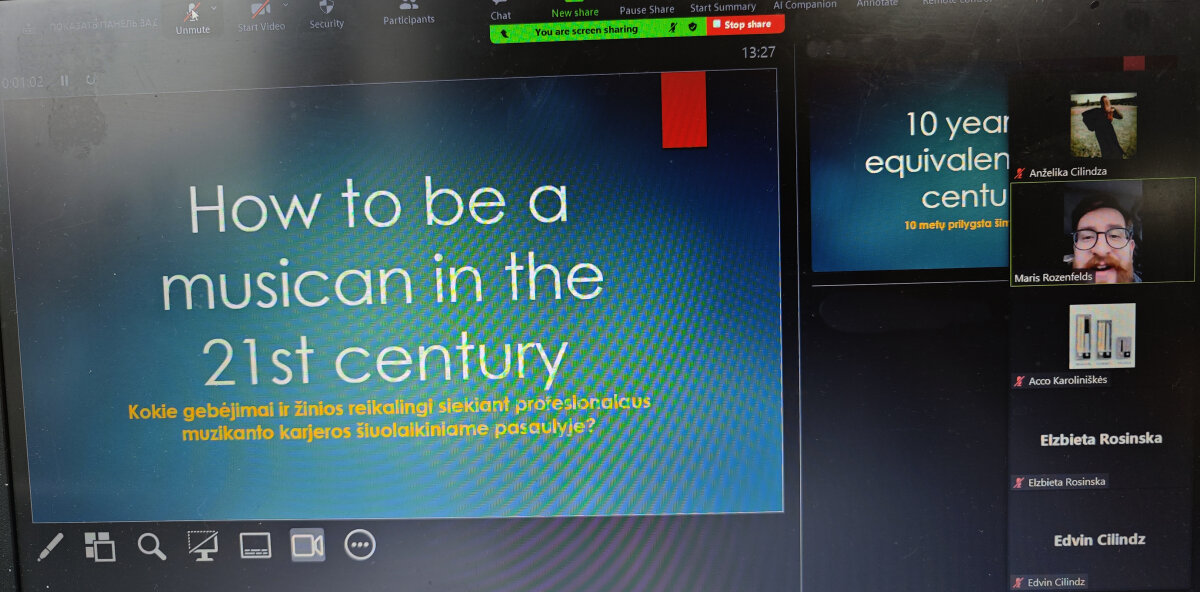
Task: Open the Annotate tools
Action: click(877, 4)
